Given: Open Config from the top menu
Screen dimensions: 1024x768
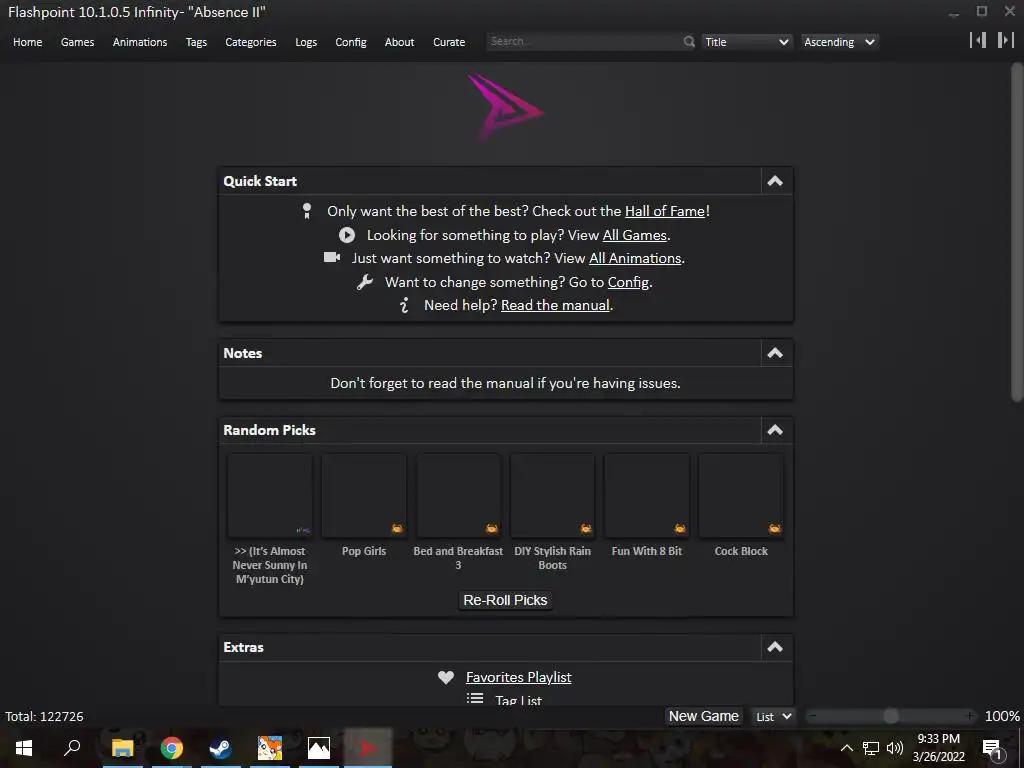Looking at the screenshot, I should click(x=351, y=42).
